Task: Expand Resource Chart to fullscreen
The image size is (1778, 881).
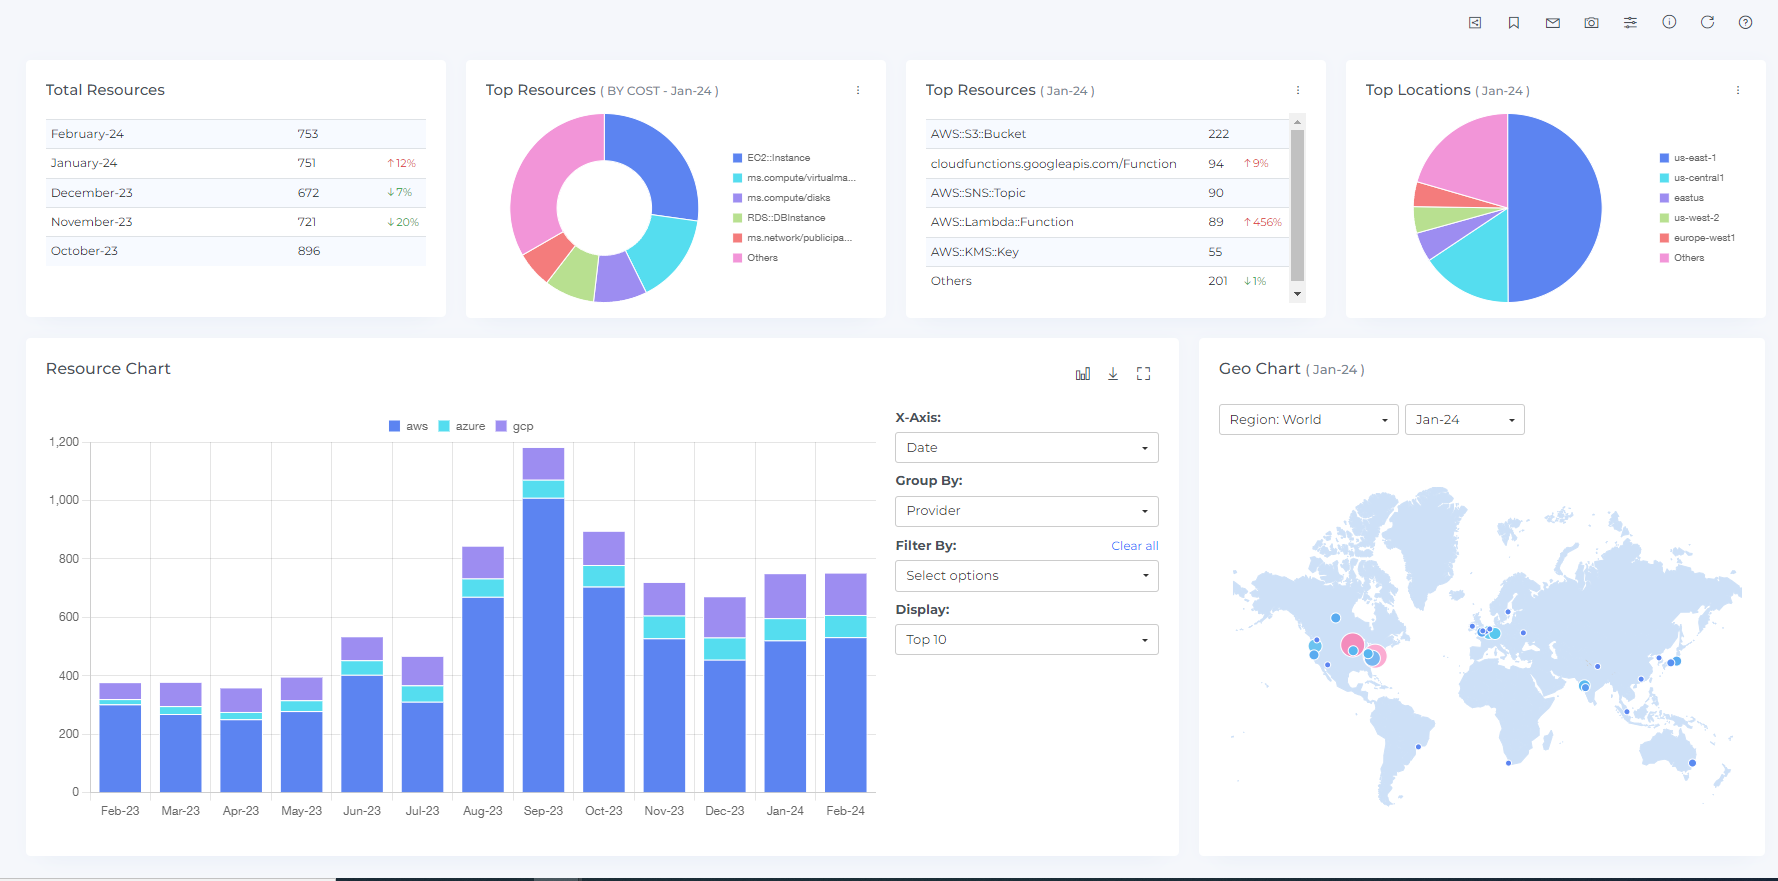Action: [x=1144, y=374]
